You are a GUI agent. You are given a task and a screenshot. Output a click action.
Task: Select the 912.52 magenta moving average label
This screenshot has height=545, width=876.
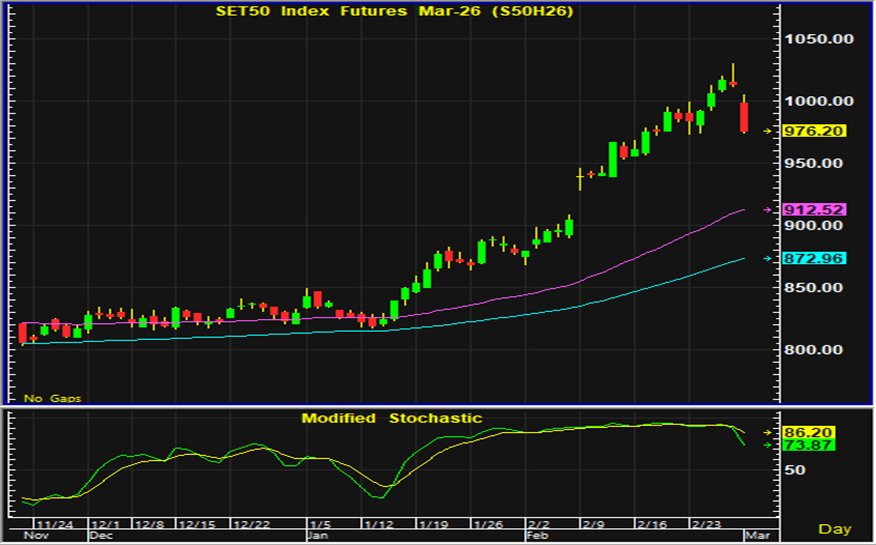(818, 210)
